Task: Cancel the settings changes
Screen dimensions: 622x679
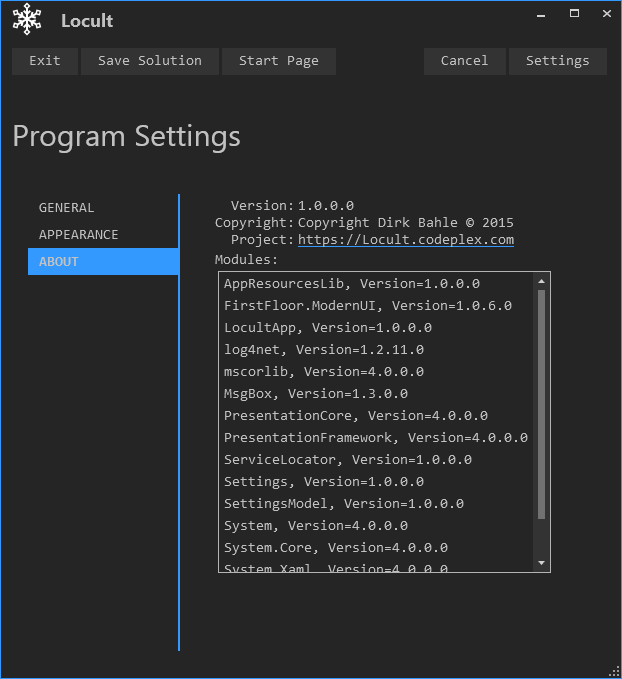Action: point(464,61)
